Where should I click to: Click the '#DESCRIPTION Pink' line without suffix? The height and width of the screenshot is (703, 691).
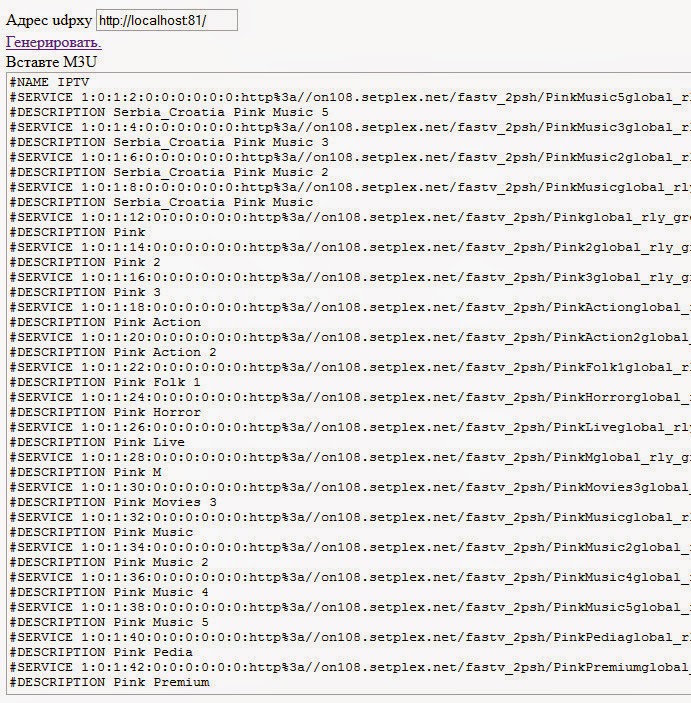[x=78, y=232]
